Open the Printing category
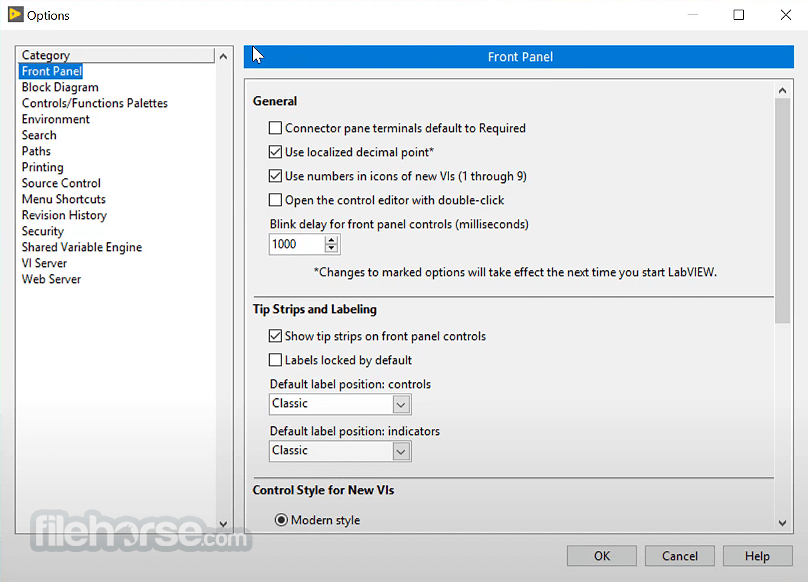 click(x=43, y=167)
